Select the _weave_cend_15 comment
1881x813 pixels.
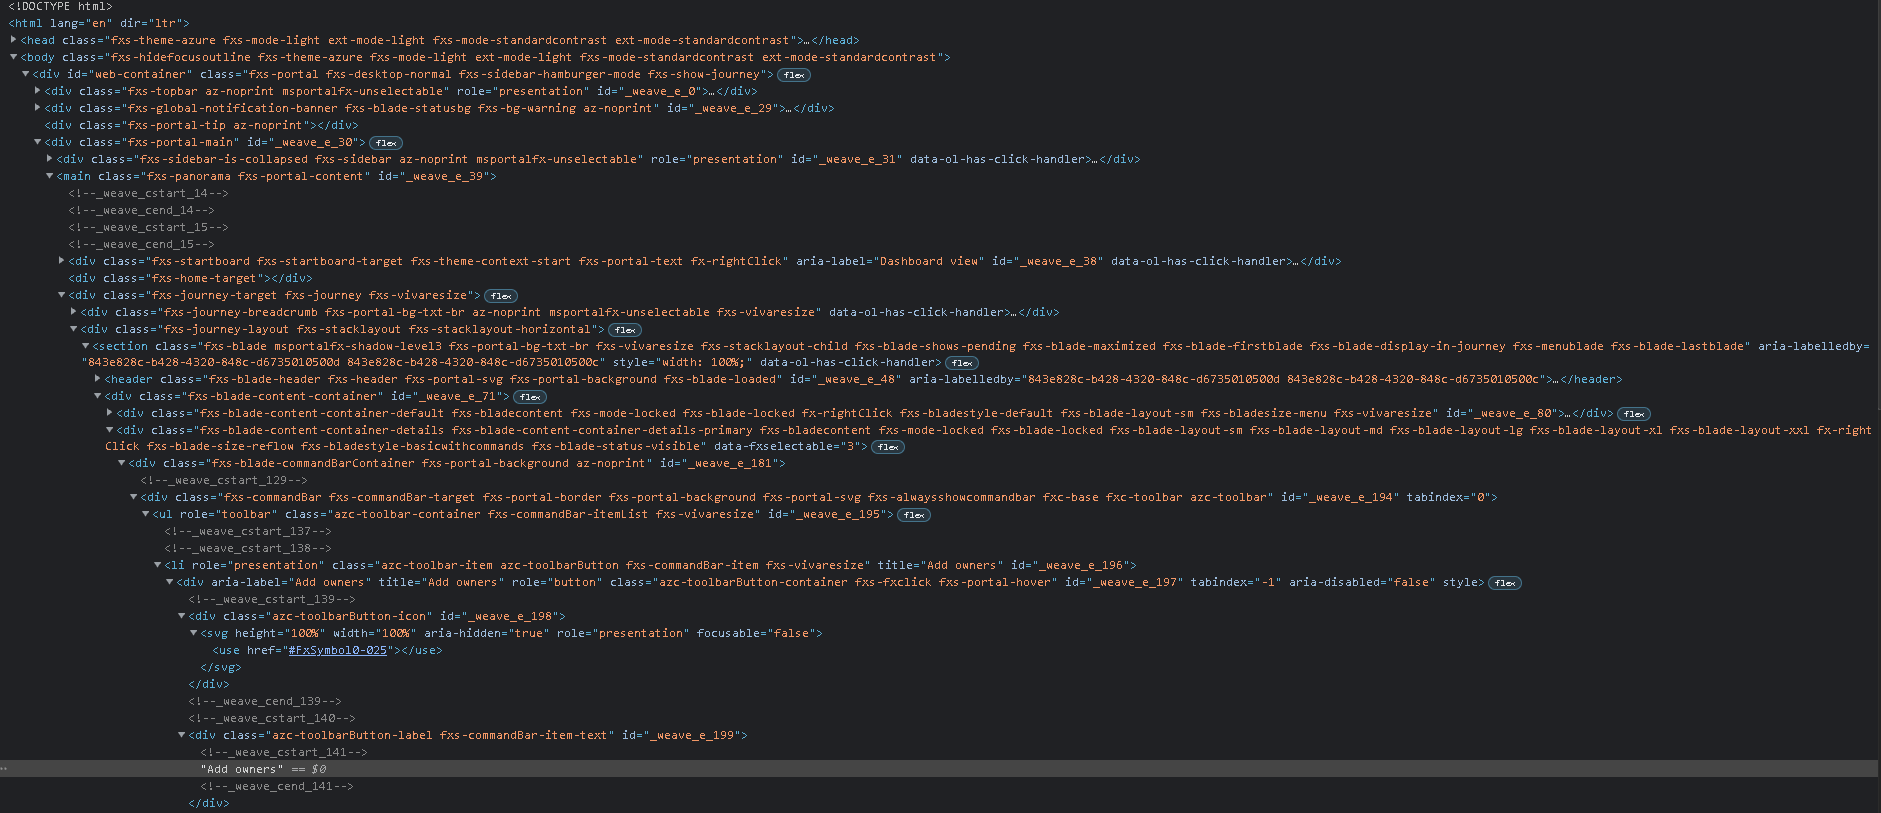[141, 244]
